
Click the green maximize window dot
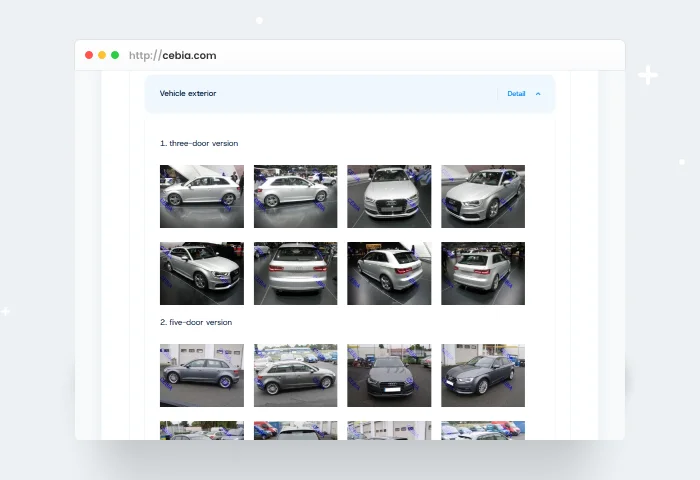pos(115,55)
